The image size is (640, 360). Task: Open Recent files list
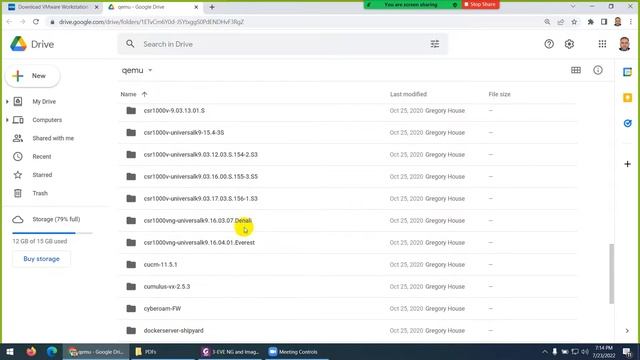tap(42, 157)
